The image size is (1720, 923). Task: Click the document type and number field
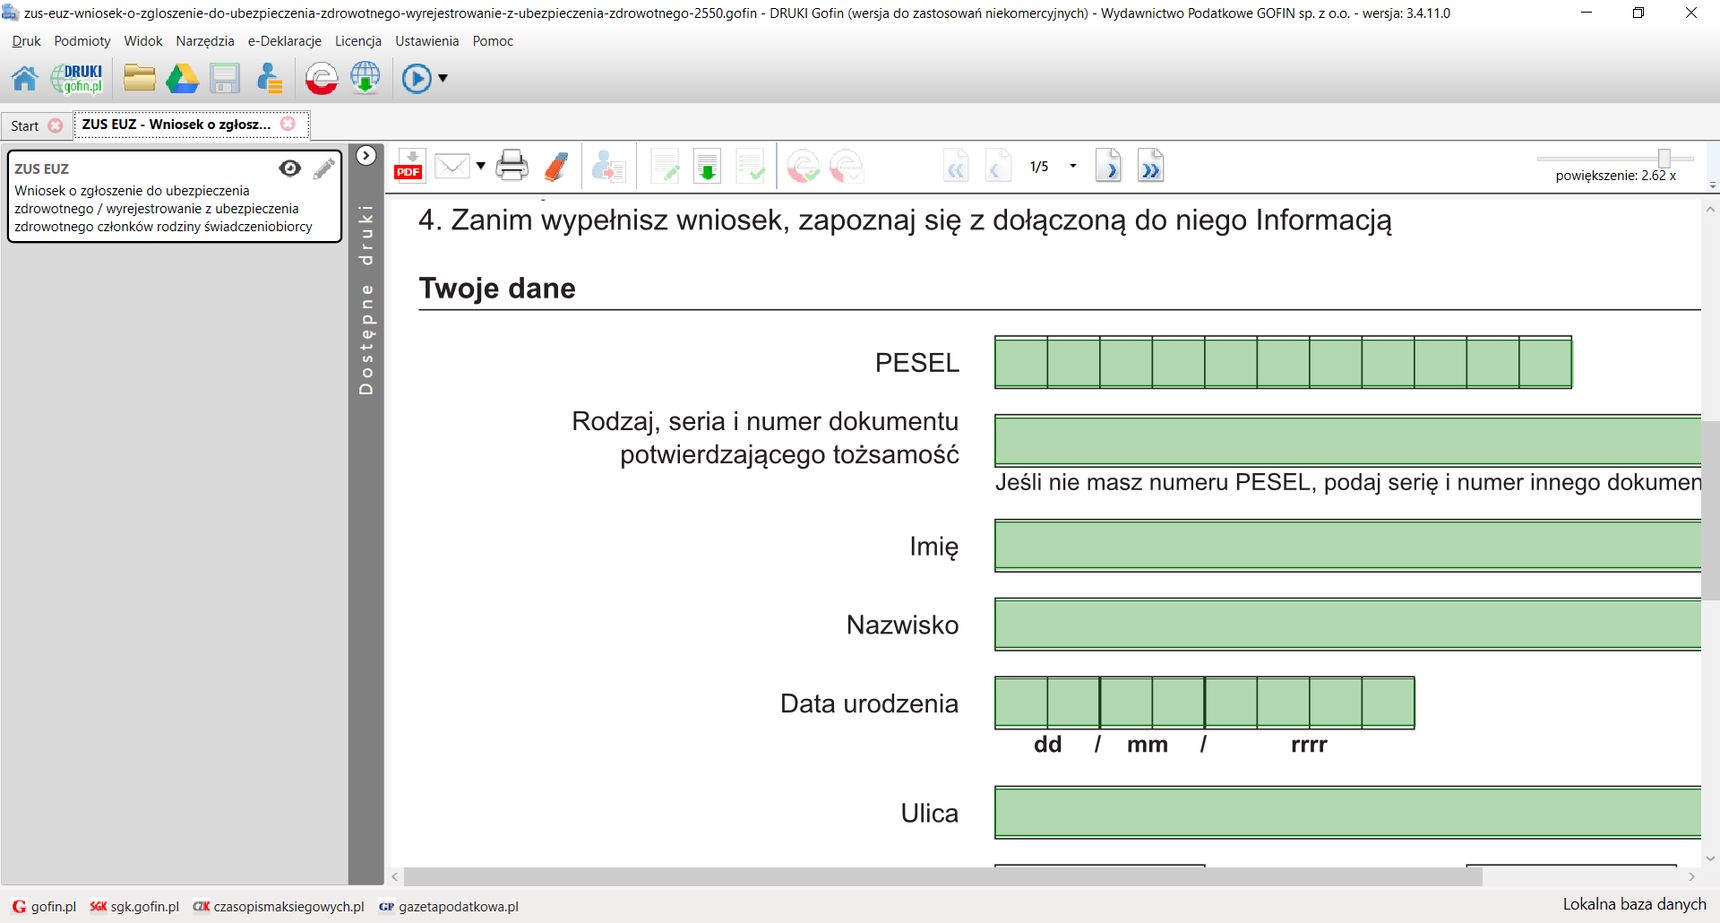[1347, 441]
